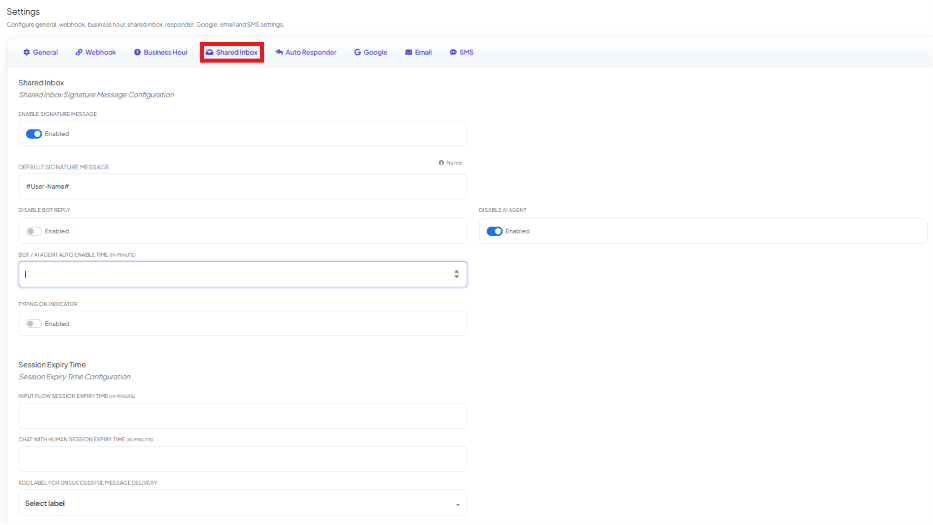Click the Google G icon
The height and width of the screenshot is (525, 933).
358,52
